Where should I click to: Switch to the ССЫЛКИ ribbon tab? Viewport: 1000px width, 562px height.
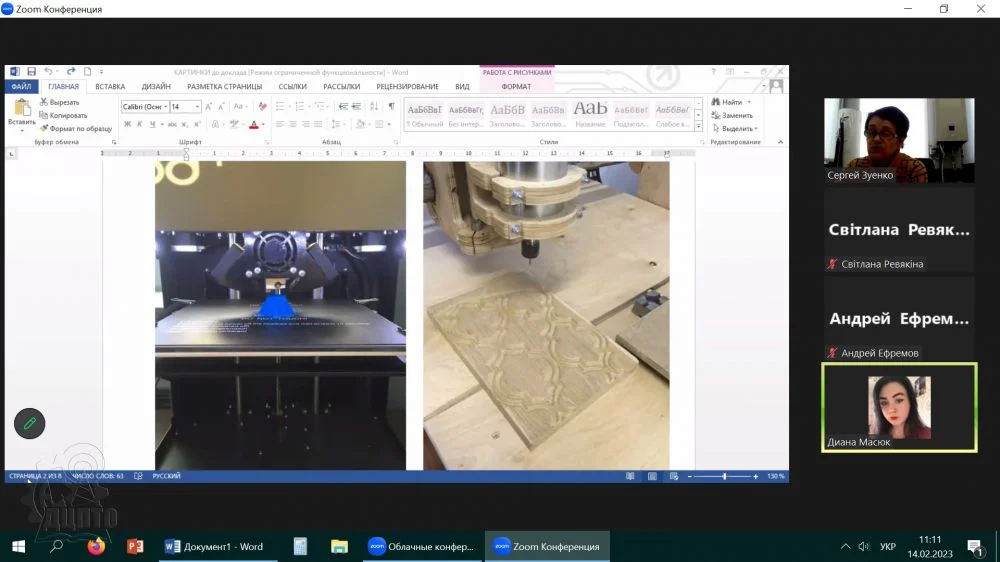292,87
